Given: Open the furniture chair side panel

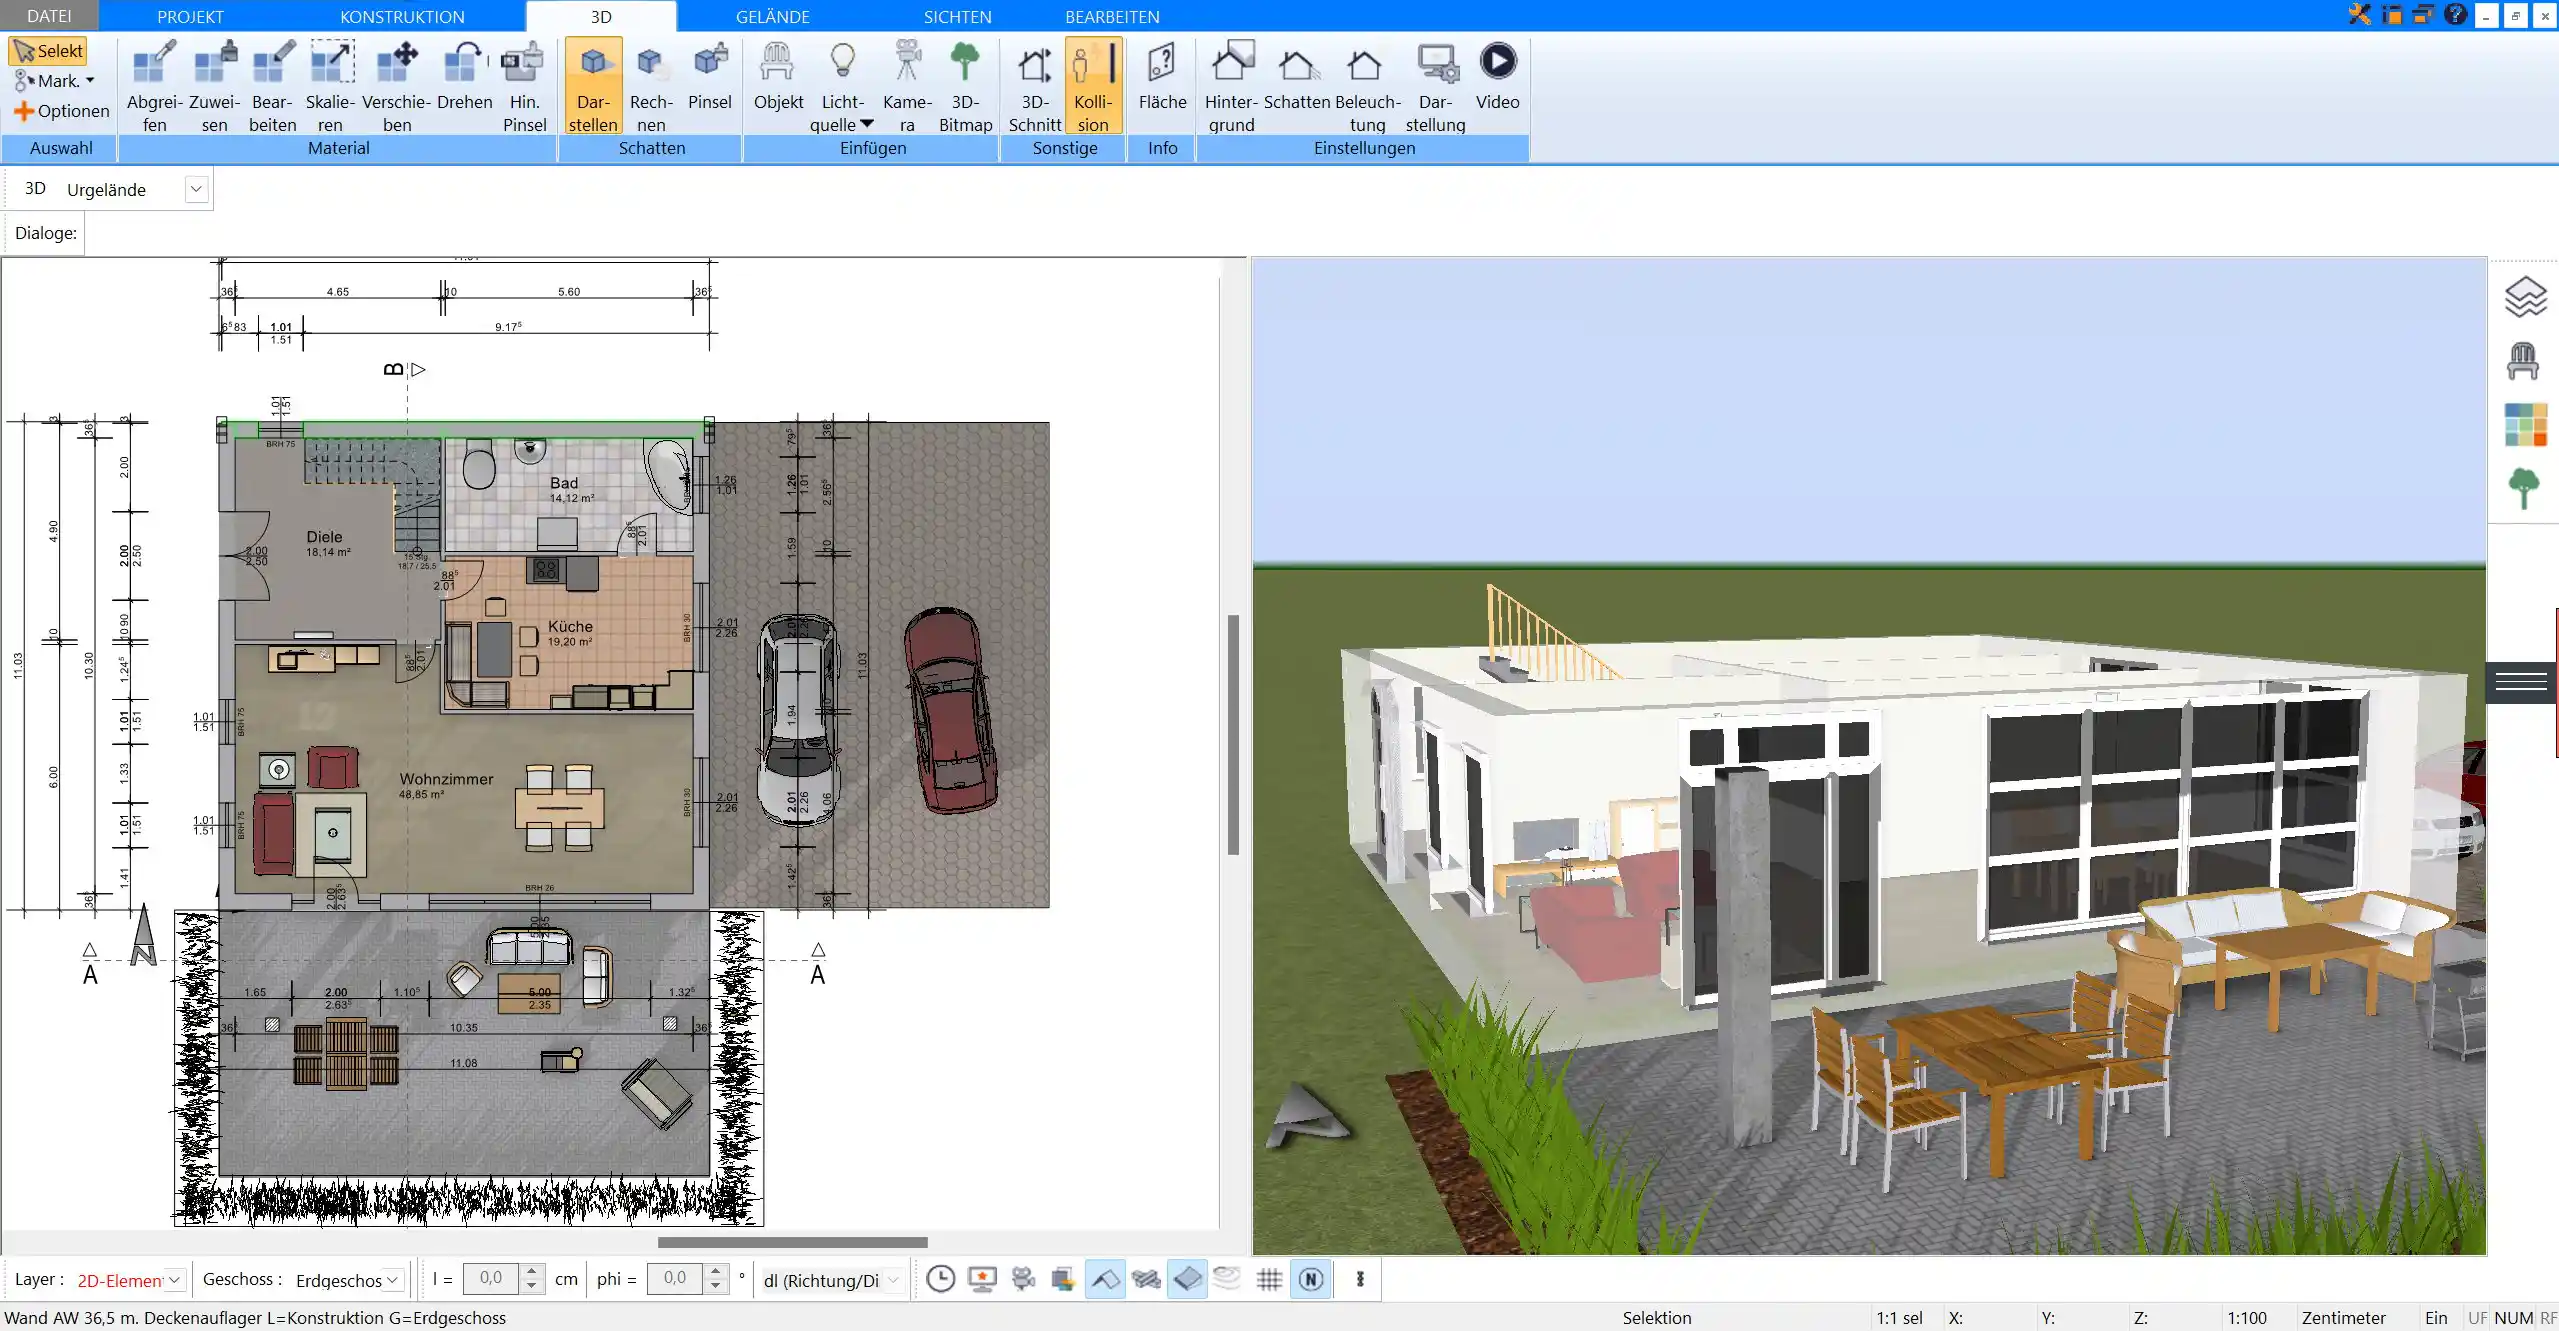Looking at the screenshot, I should tap(2523, 361).
